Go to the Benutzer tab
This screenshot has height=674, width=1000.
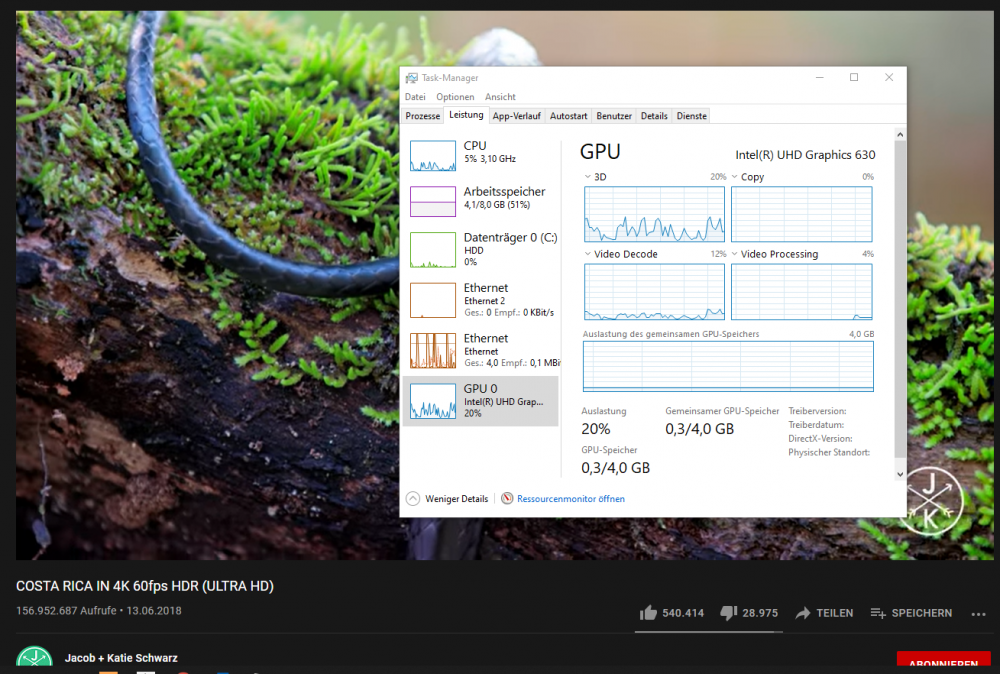(614, 116)
